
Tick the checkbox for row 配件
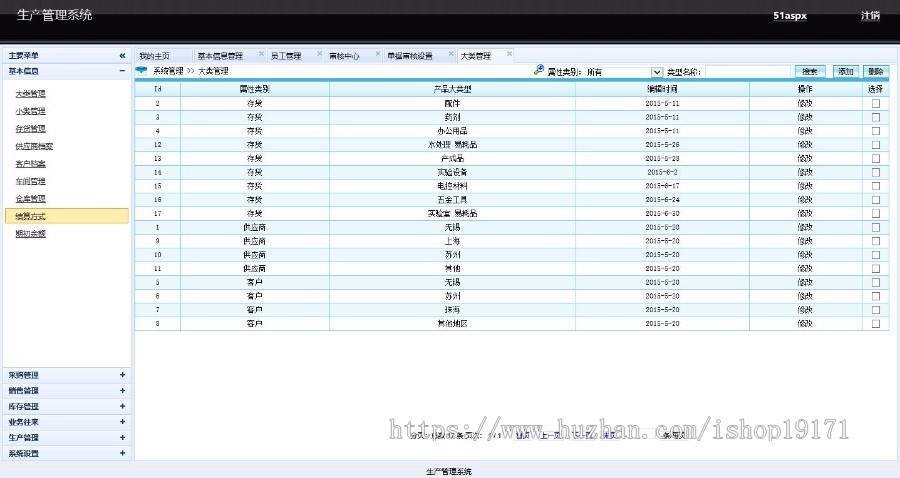(x=875, y=103)
